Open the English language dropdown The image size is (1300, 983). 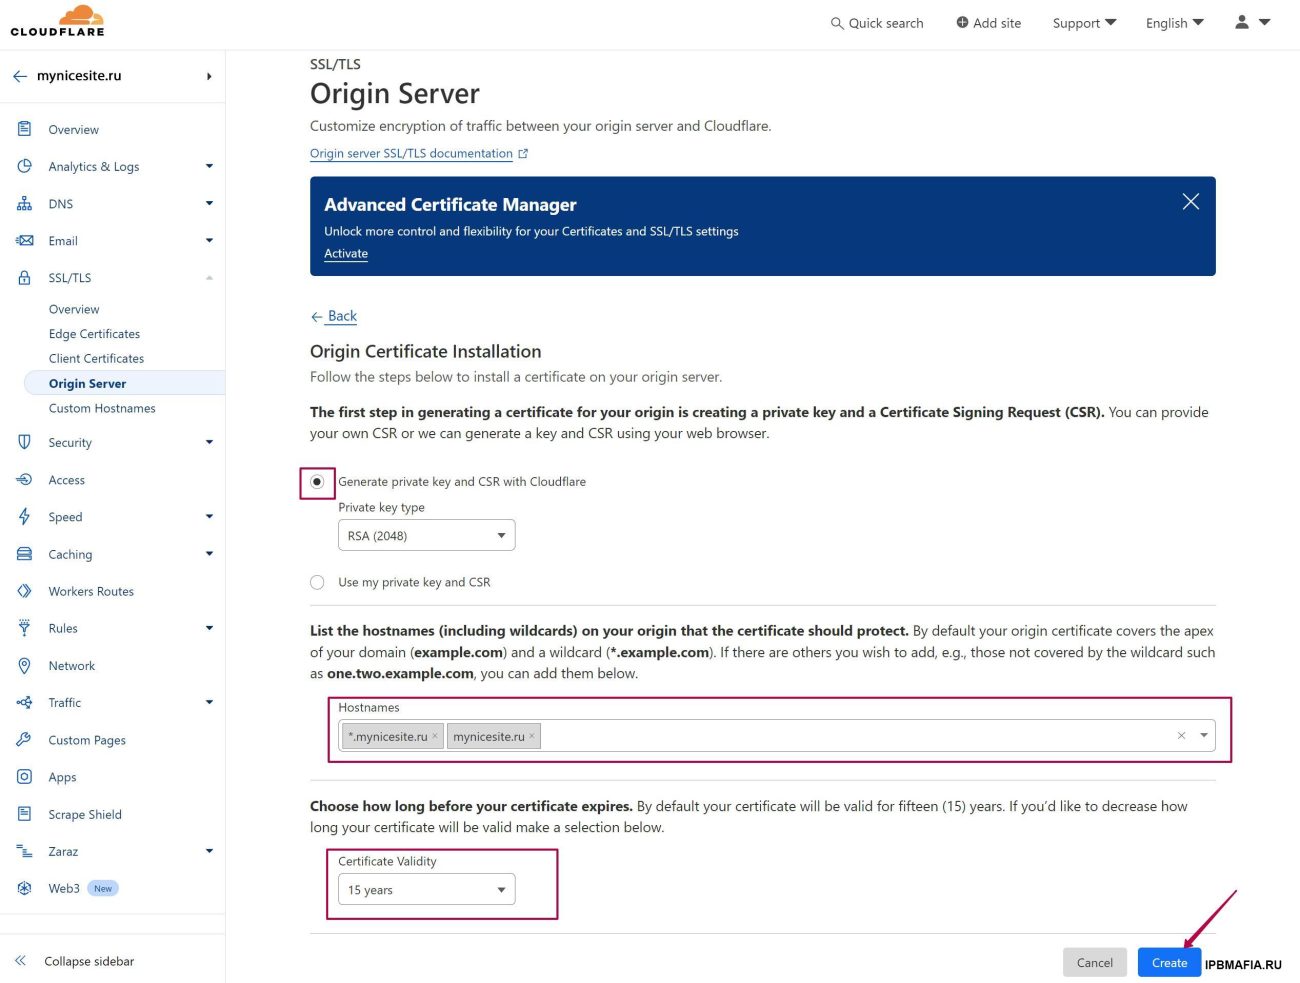1175,23
